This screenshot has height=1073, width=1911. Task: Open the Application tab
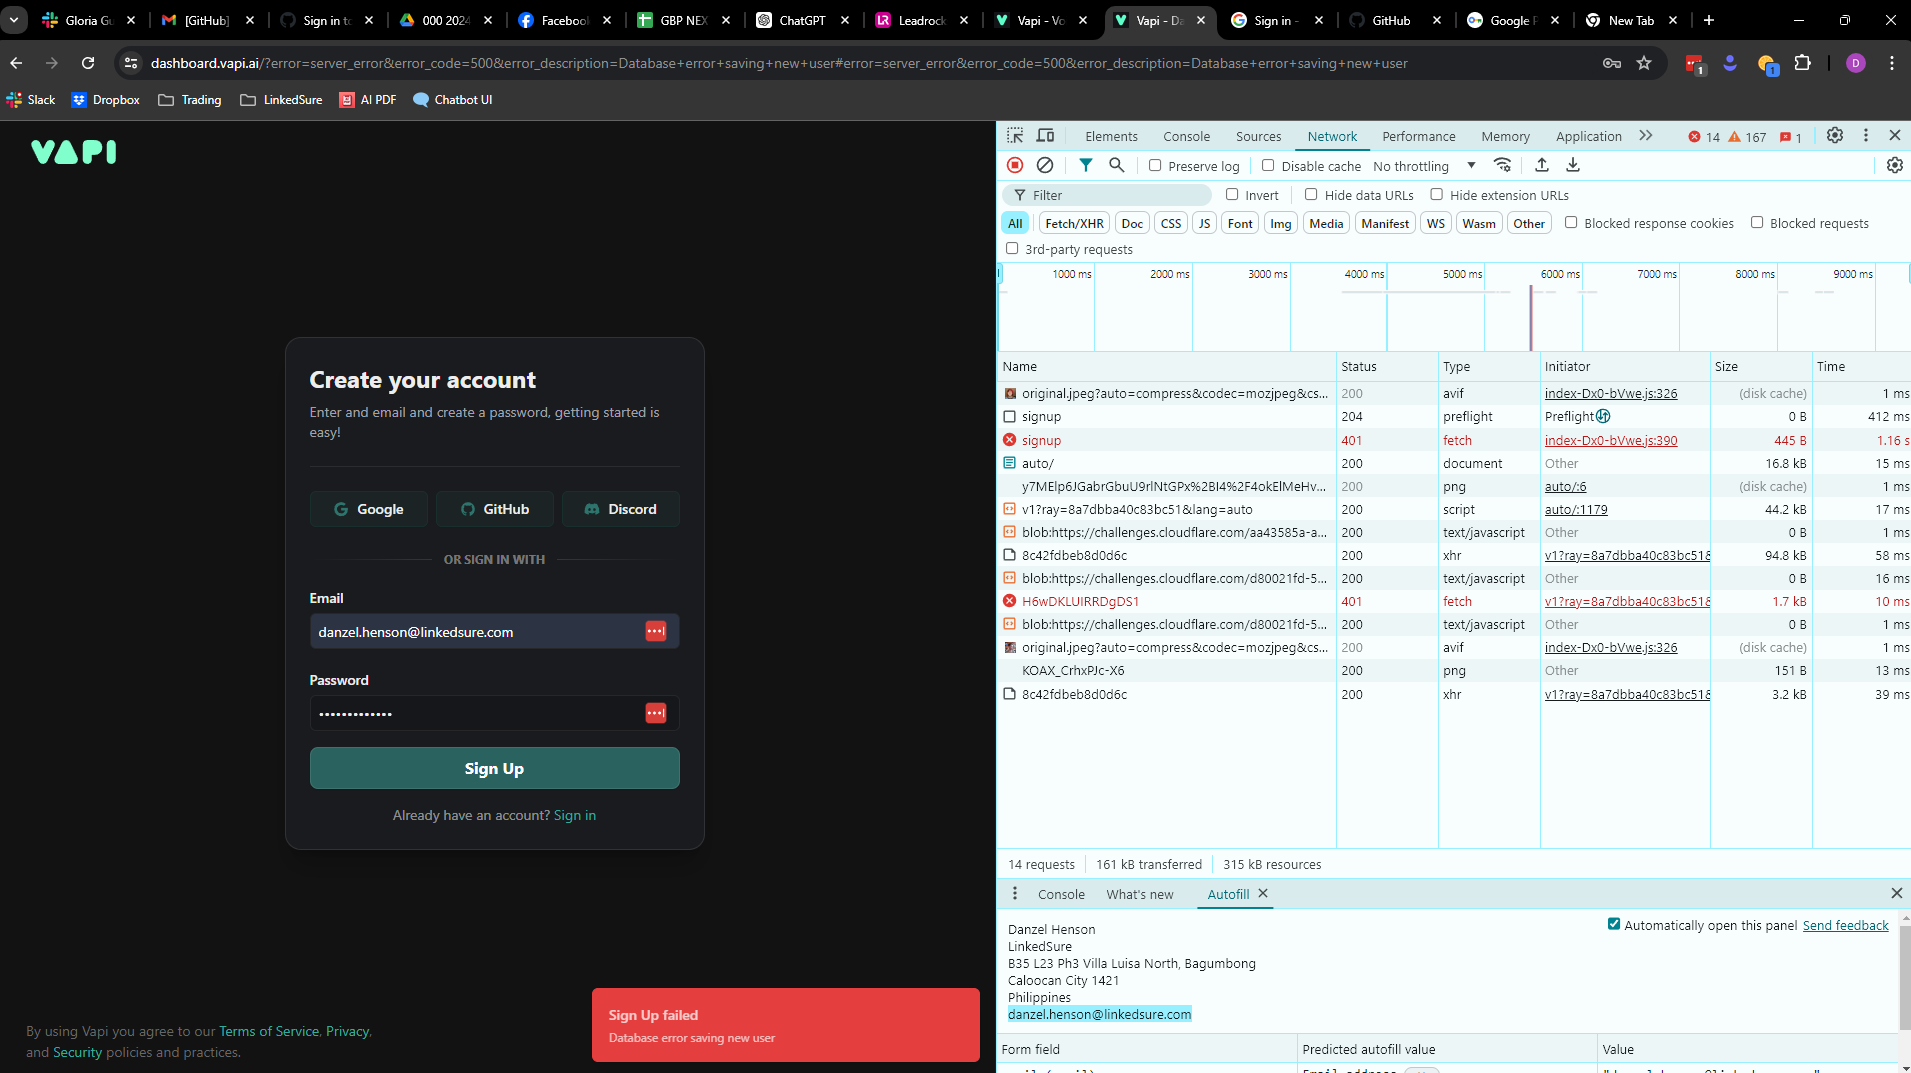pyautogui.click(x=1588, y=136)
